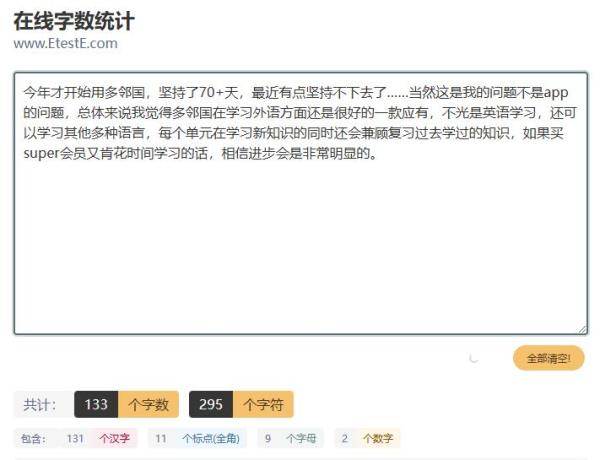
Task: Click the yellow 个数字 tag
Action: (378, 438)
